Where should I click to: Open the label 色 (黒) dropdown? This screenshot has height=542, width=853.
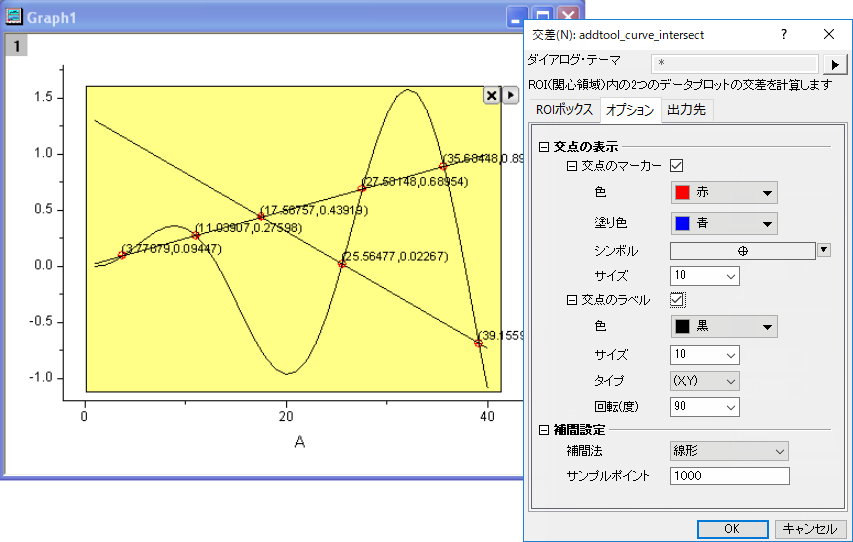(724, 327)
